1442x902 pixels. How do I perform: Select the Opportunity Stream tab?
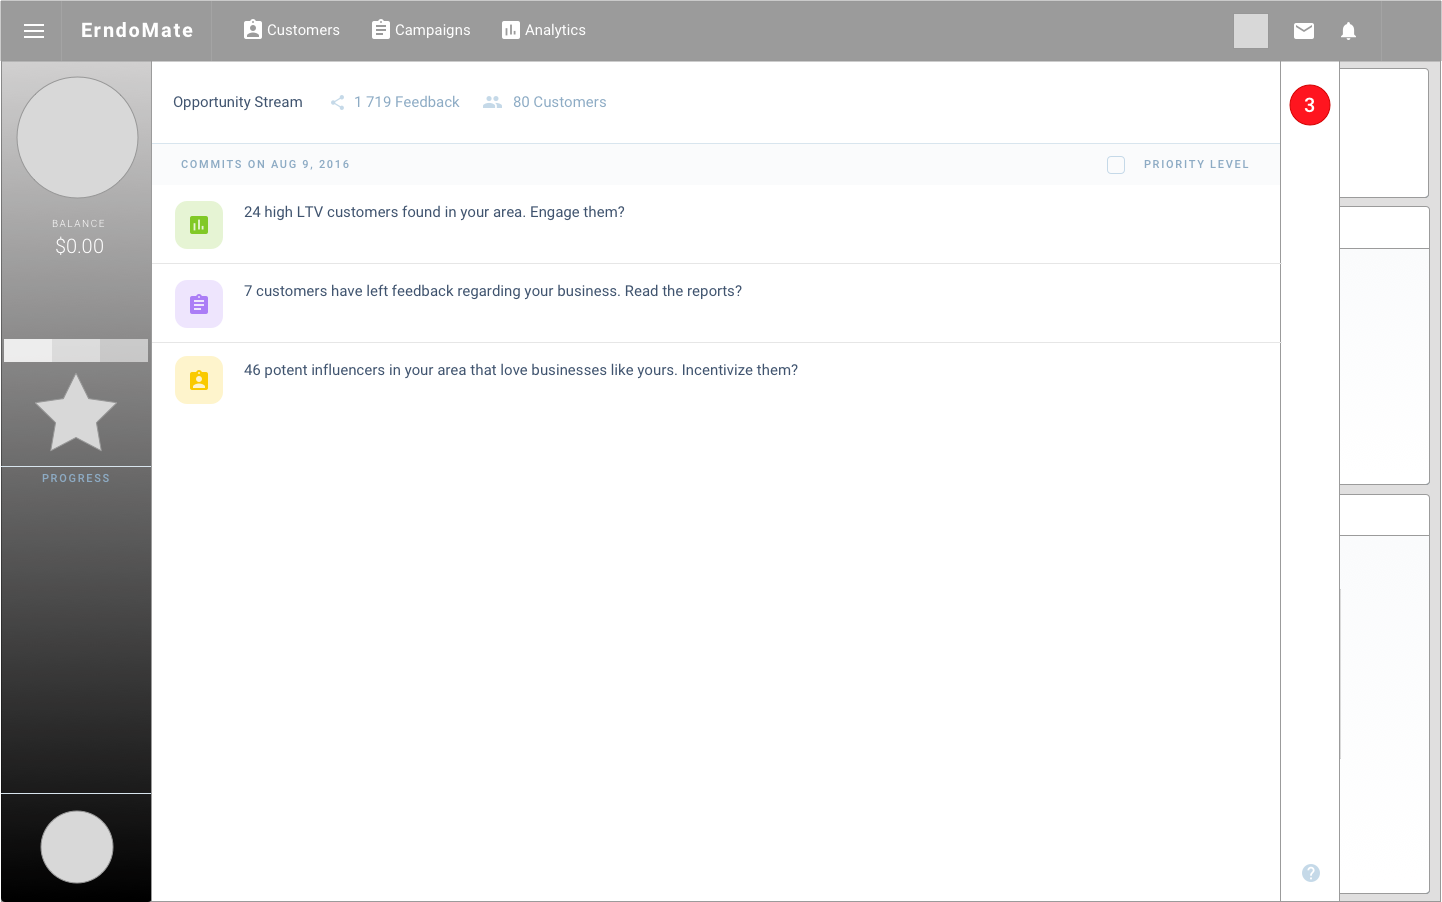pyautogui.click(x=238, y=102)
